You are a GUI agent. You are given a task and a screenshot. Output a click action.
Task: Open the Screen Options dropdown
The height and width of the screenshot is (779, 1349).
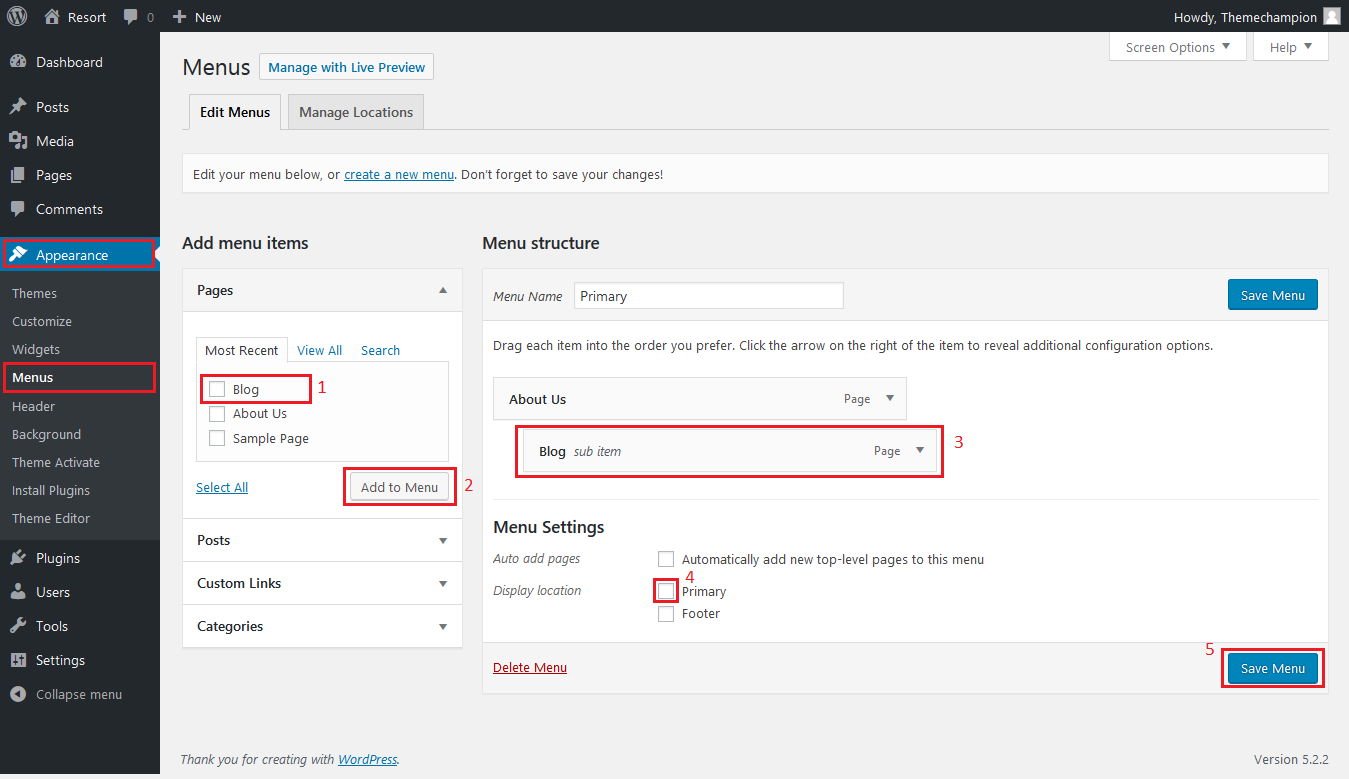coord(1178,47)
